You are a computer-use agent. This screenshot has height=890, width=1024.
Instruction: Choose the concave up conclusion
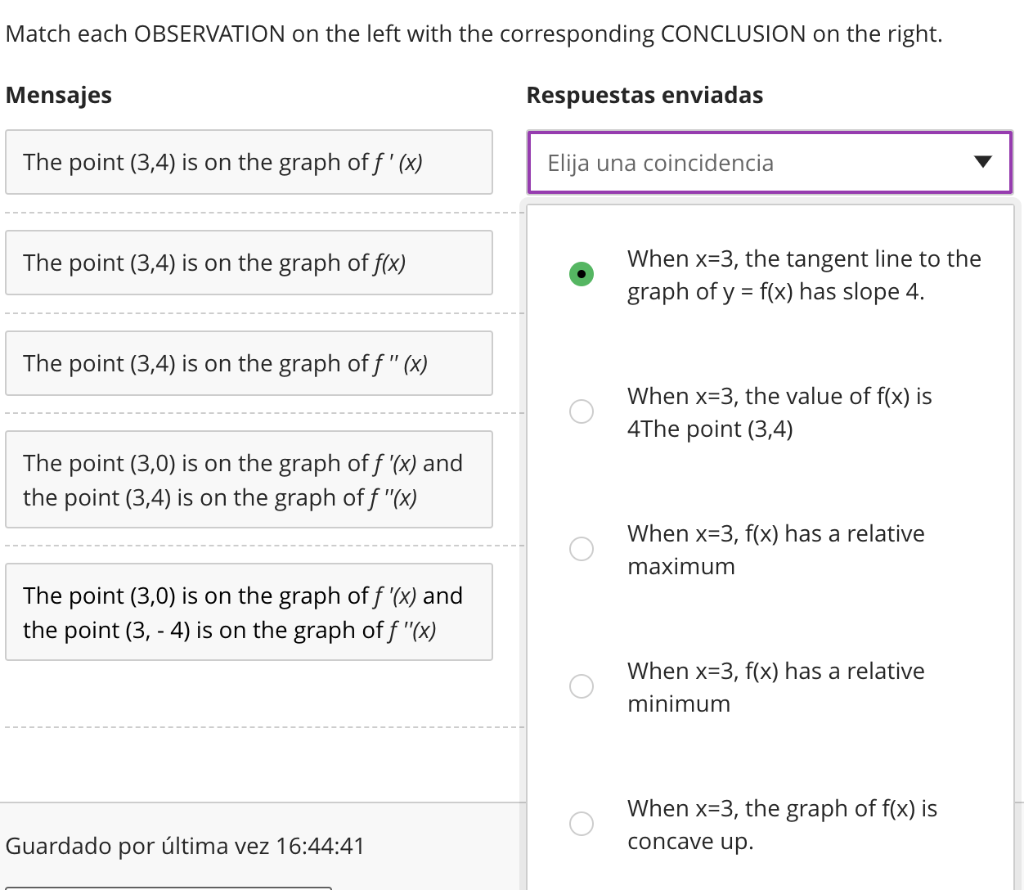(581, 823)
